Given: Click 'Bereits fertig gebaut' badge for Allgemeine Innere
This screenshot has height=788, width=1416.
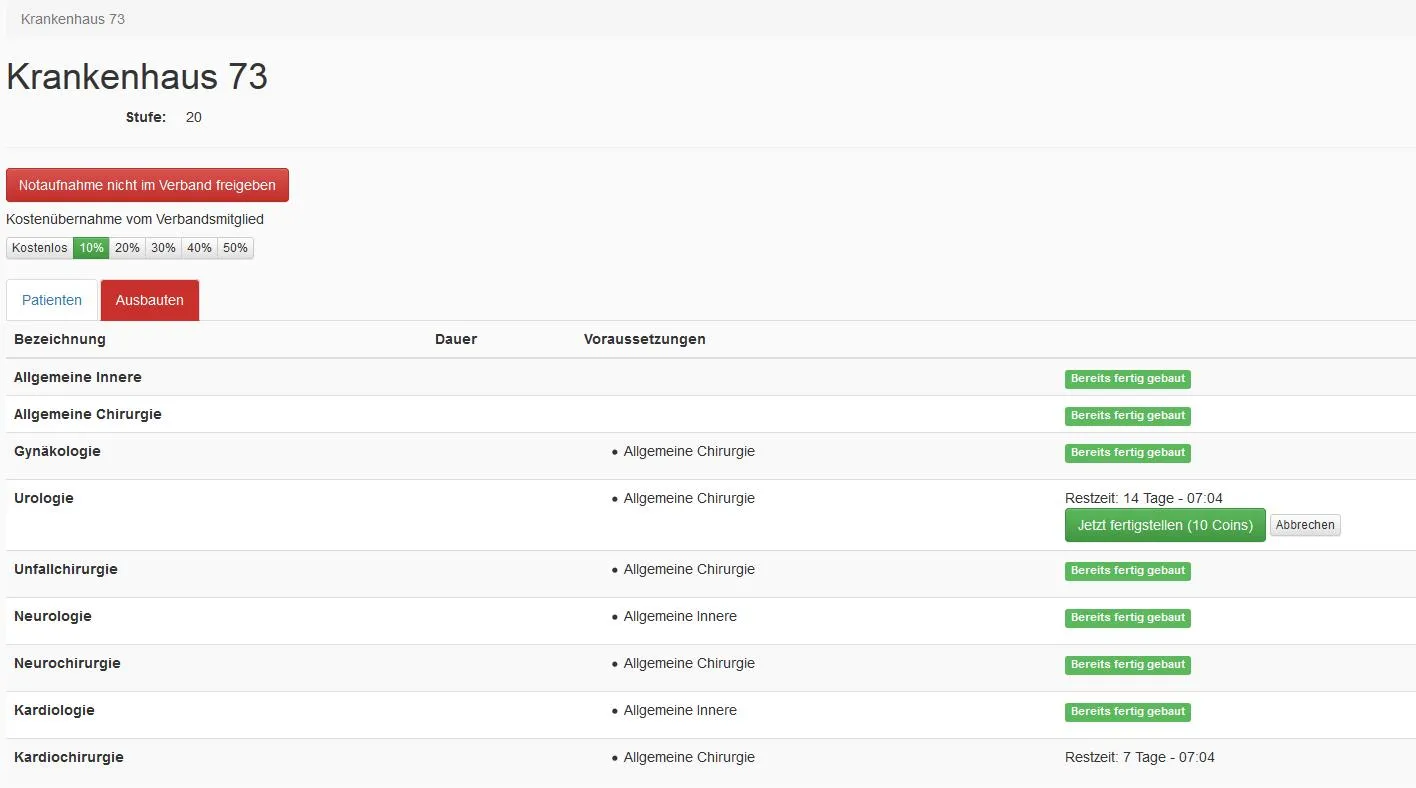Looking at the screenshot, I should tap(1127, 379).
